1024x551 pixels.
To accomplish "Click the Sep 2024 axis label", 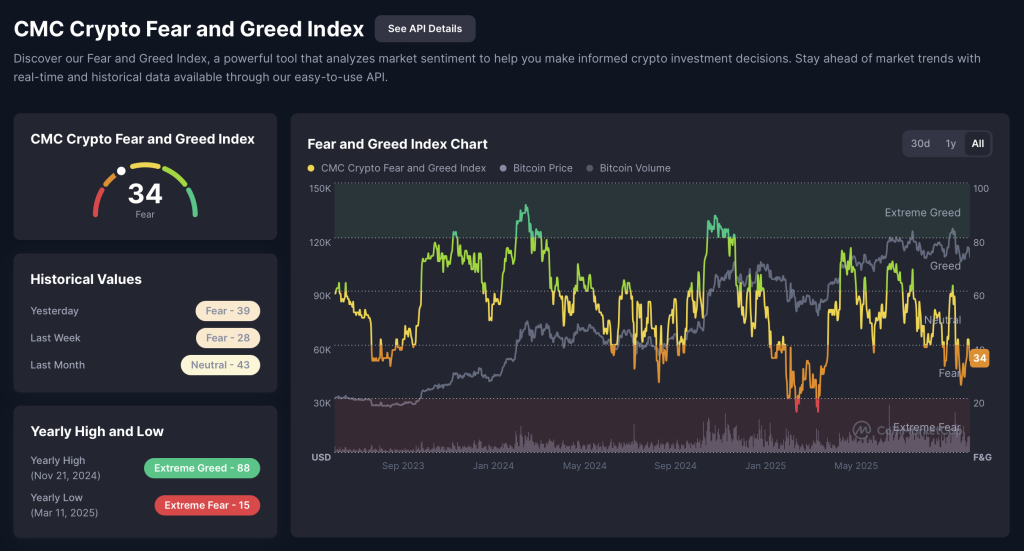I will click(x=675, y=465).
